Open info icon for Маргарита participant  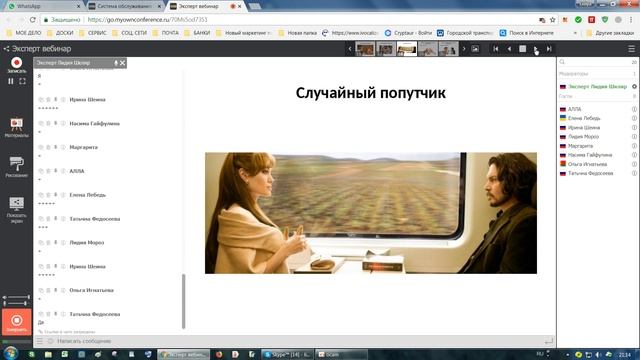pyautogui.click(x=634, y=146)
